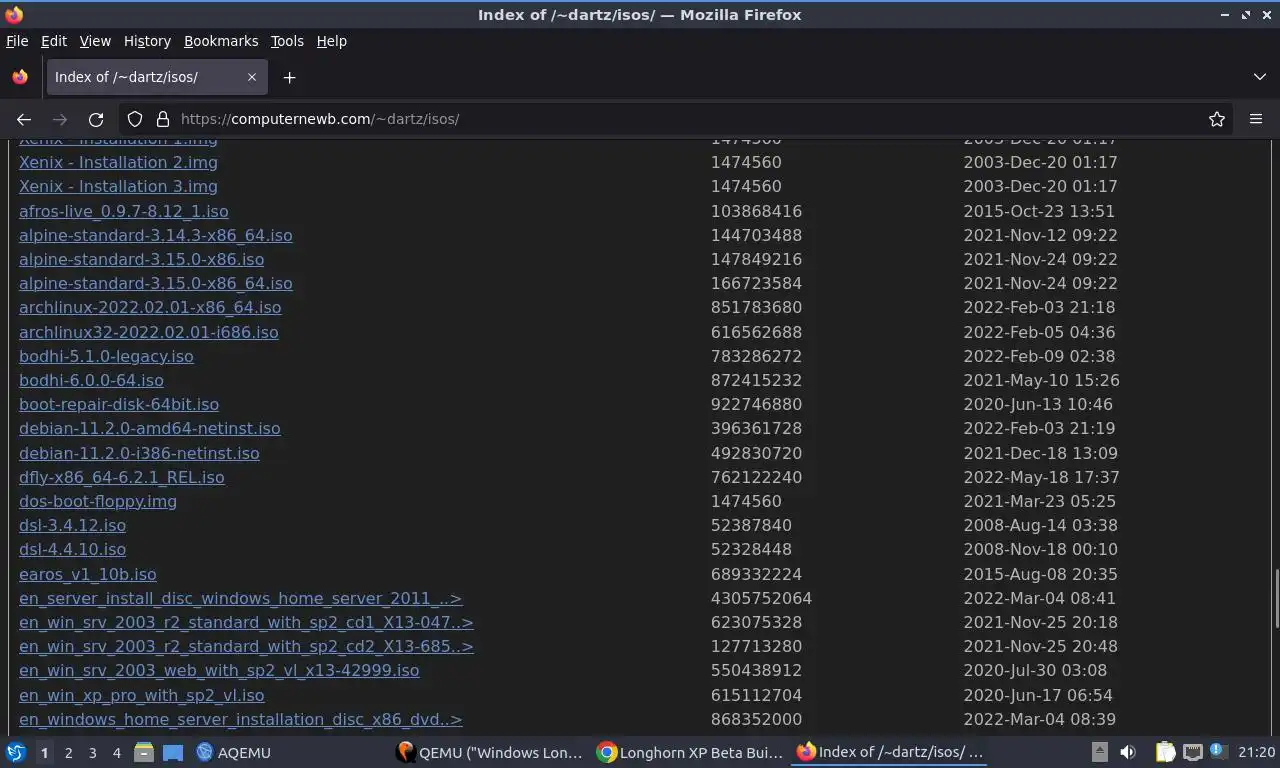This screenshot has width=1280, height=768.
Task: Download boot-repair-disk-64bit.iso
Action: click(119, 404)
